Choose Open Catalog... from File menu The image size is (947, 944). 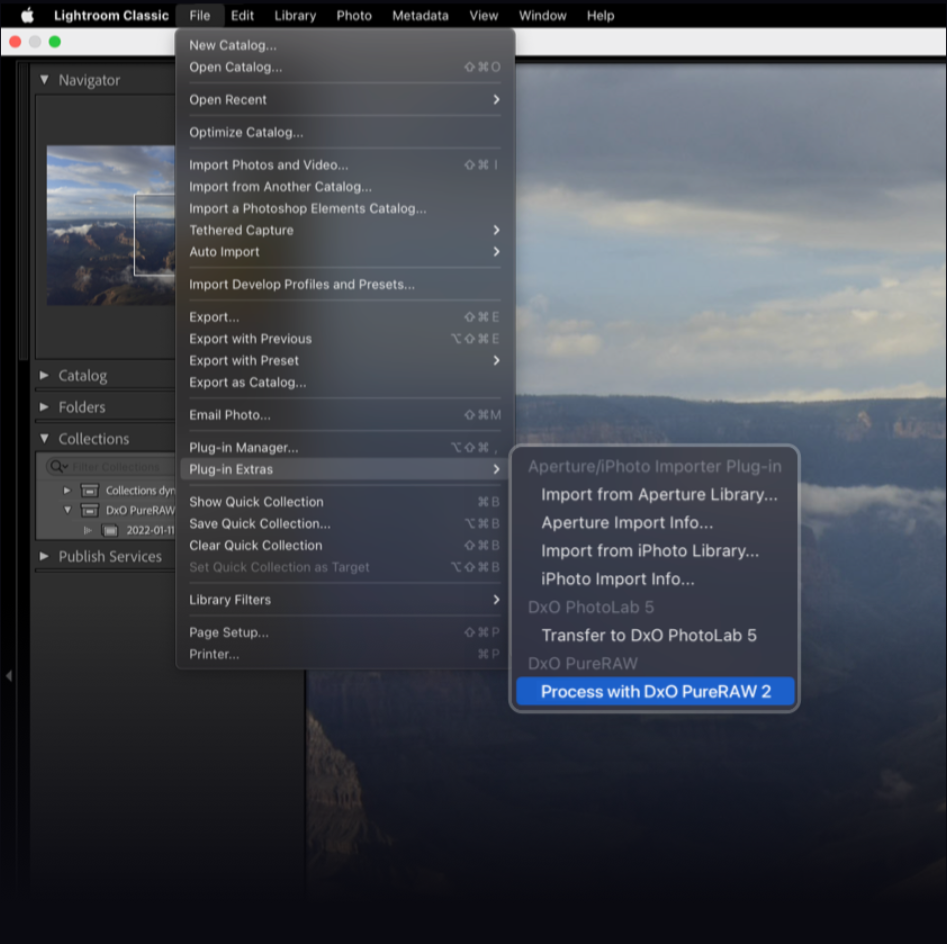point(345,67)
